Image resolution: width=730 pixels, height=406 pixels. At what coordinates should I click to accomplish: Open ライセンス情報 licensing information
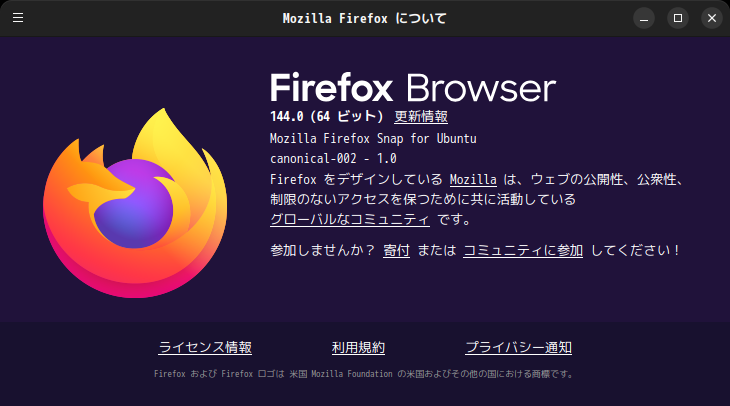205,347
